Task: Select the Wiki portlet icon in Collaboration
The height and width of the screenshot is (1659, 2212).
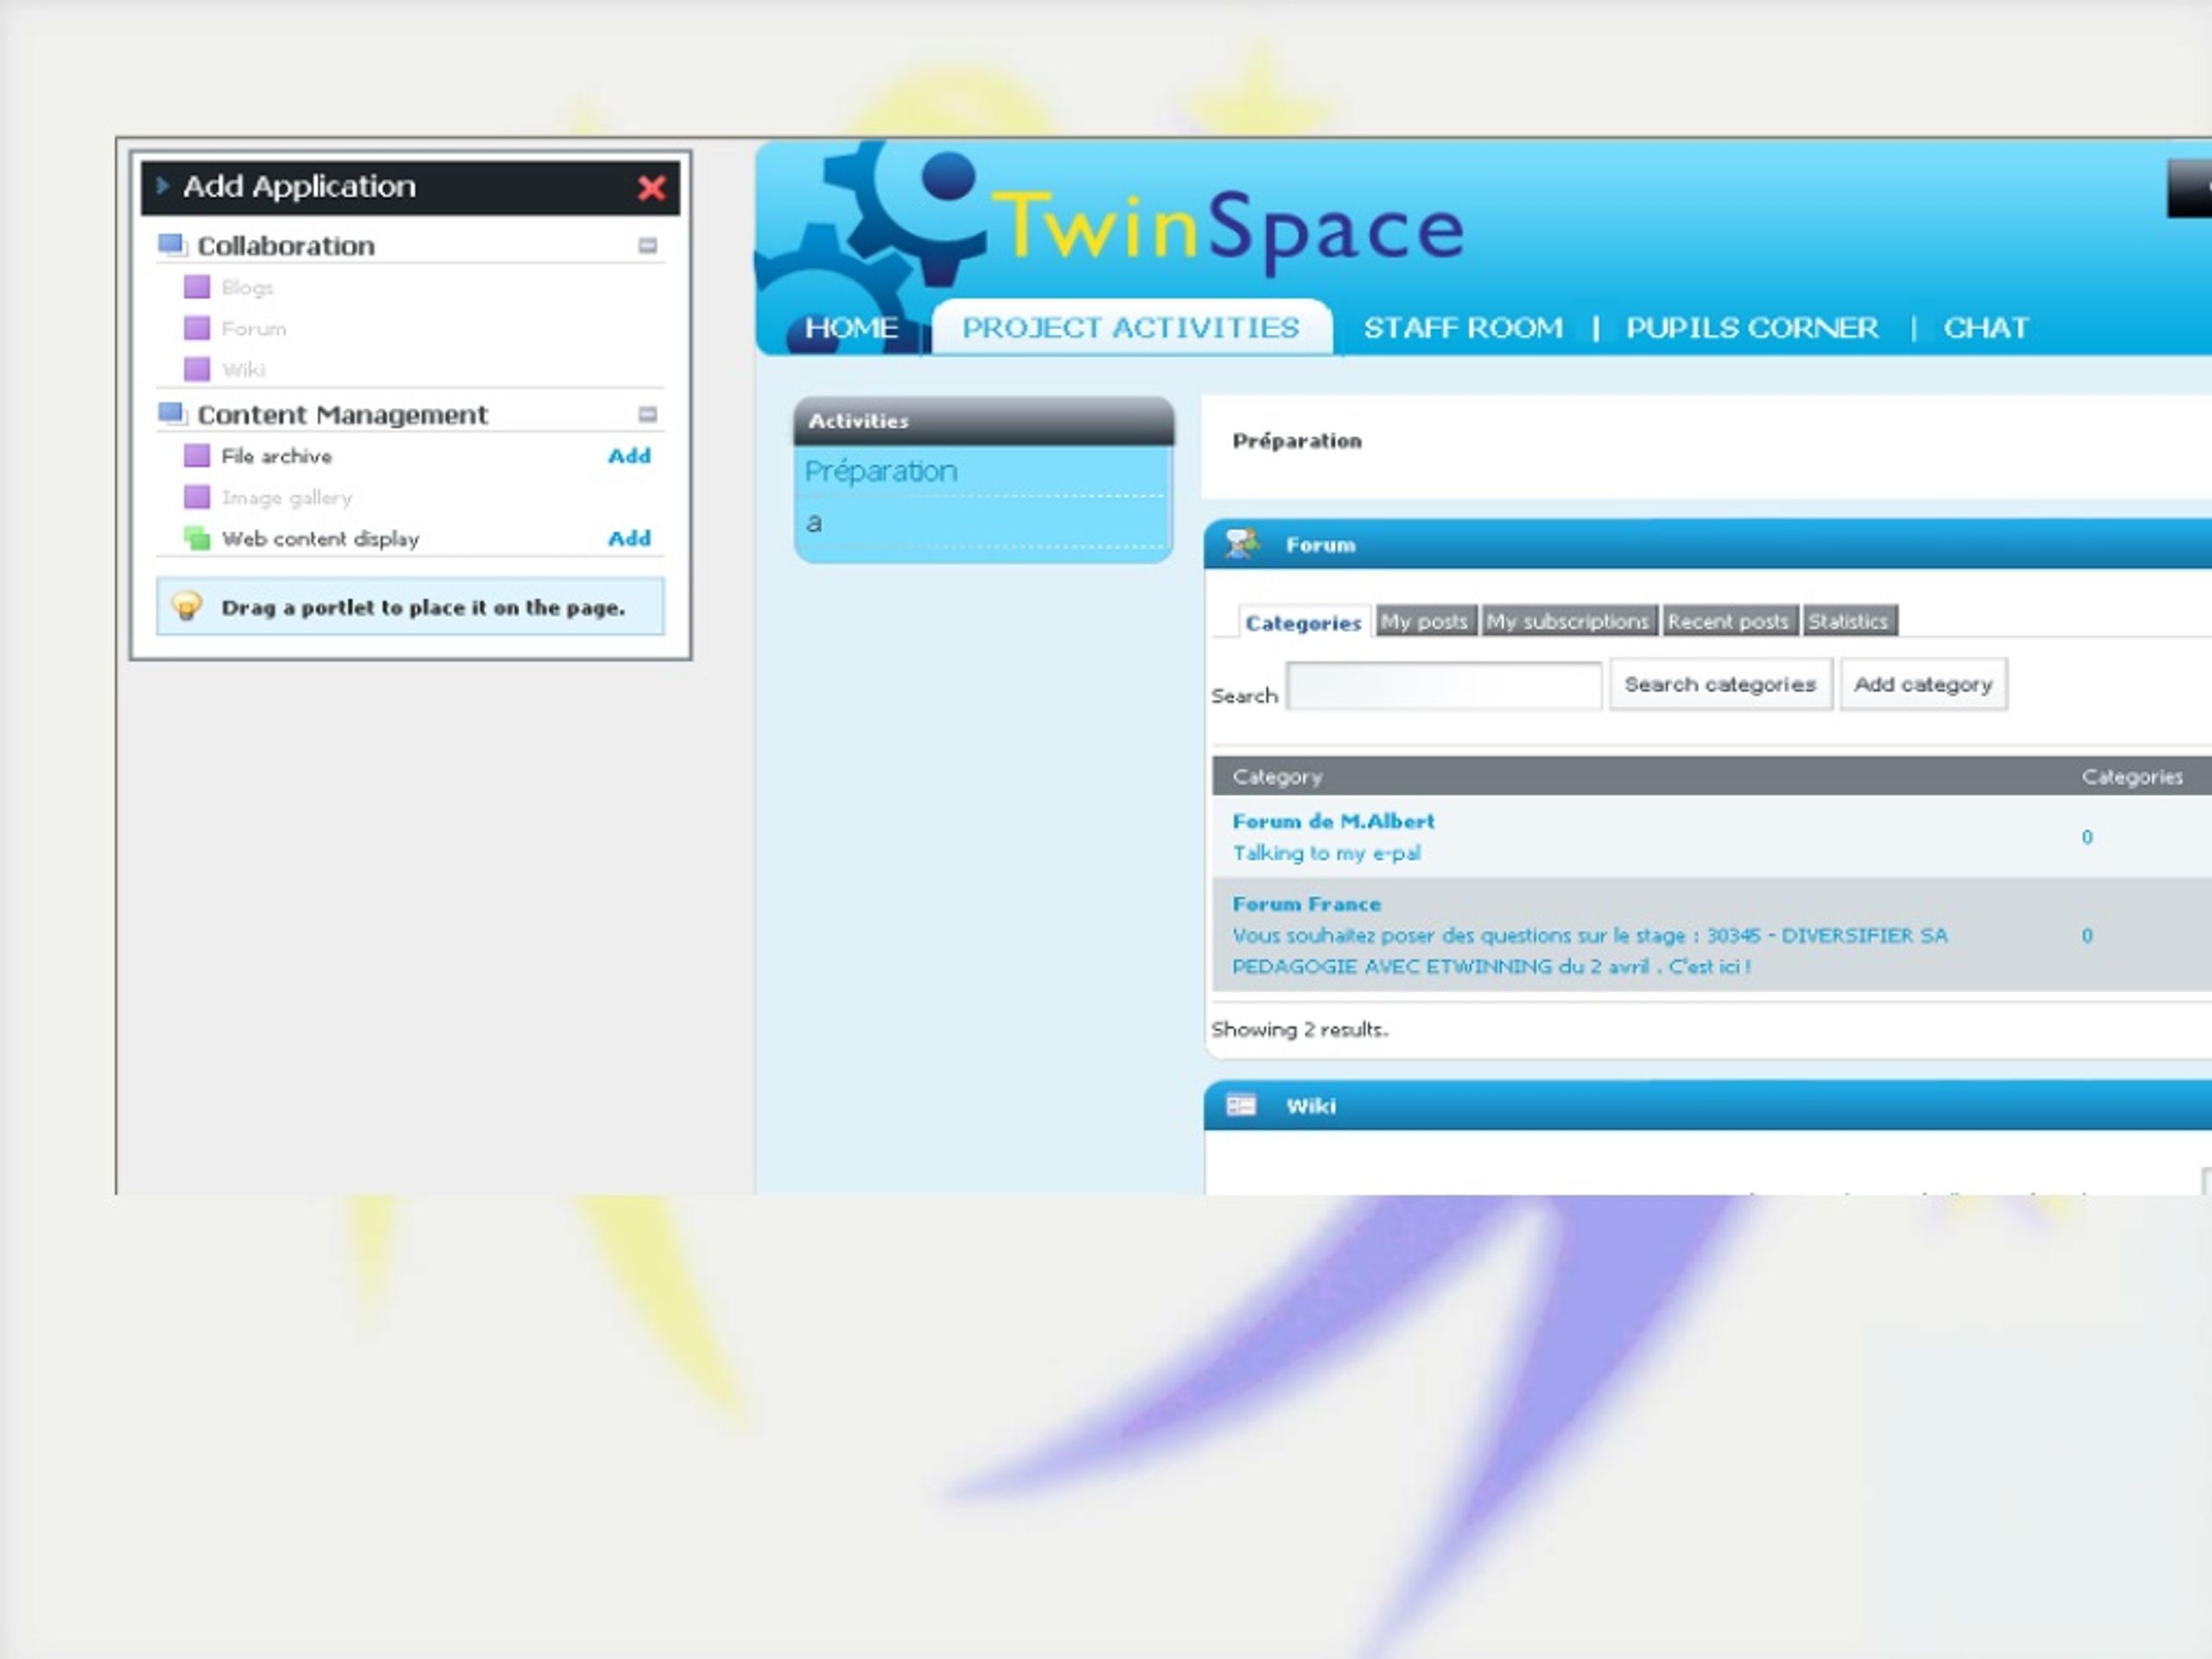Action: coord(197,369)
